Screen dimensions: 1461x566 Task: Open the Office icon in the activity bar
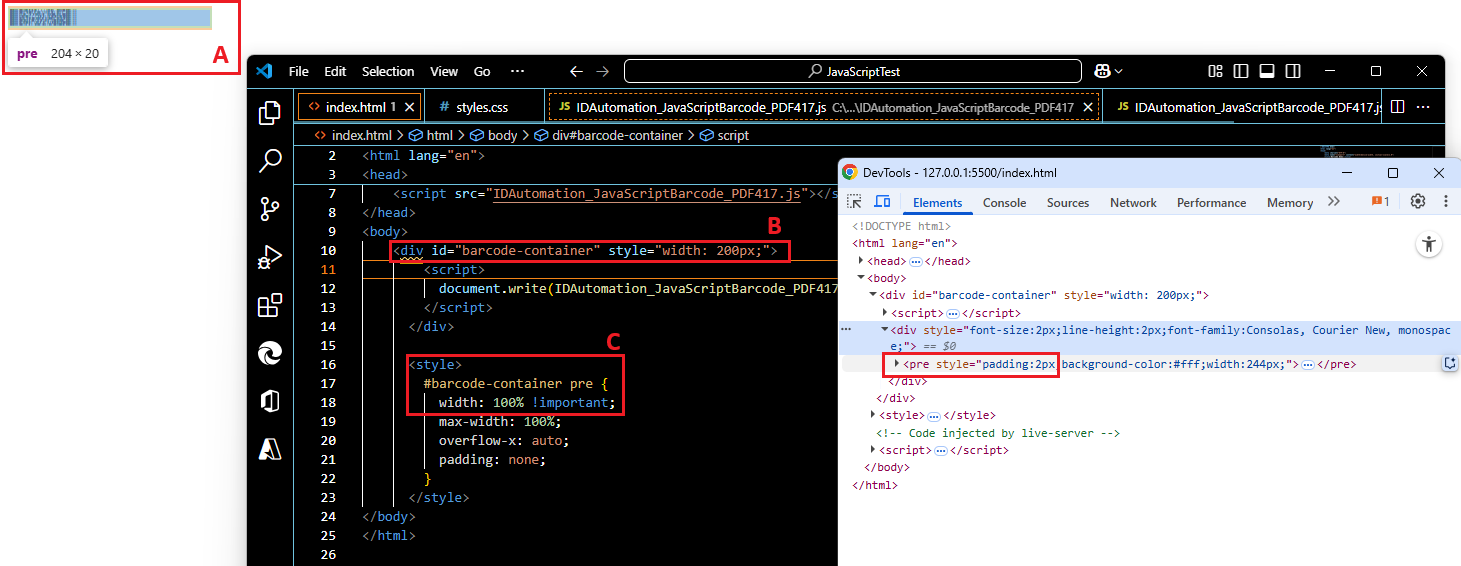click(x=270, y=401)
